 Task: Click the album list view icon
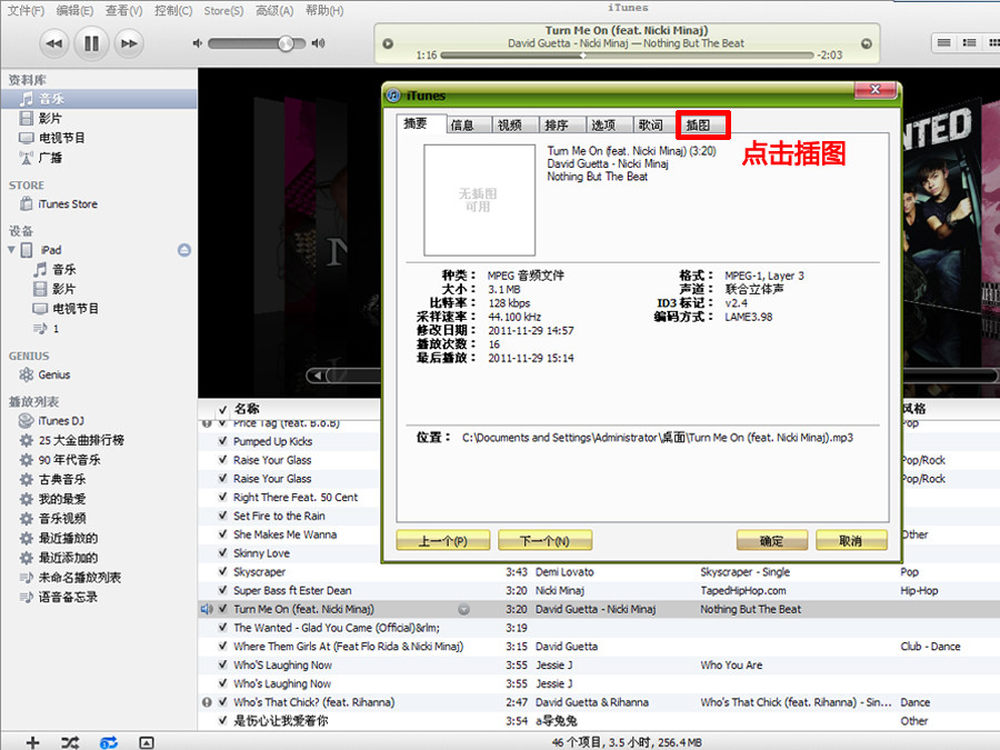pos(969,43)
